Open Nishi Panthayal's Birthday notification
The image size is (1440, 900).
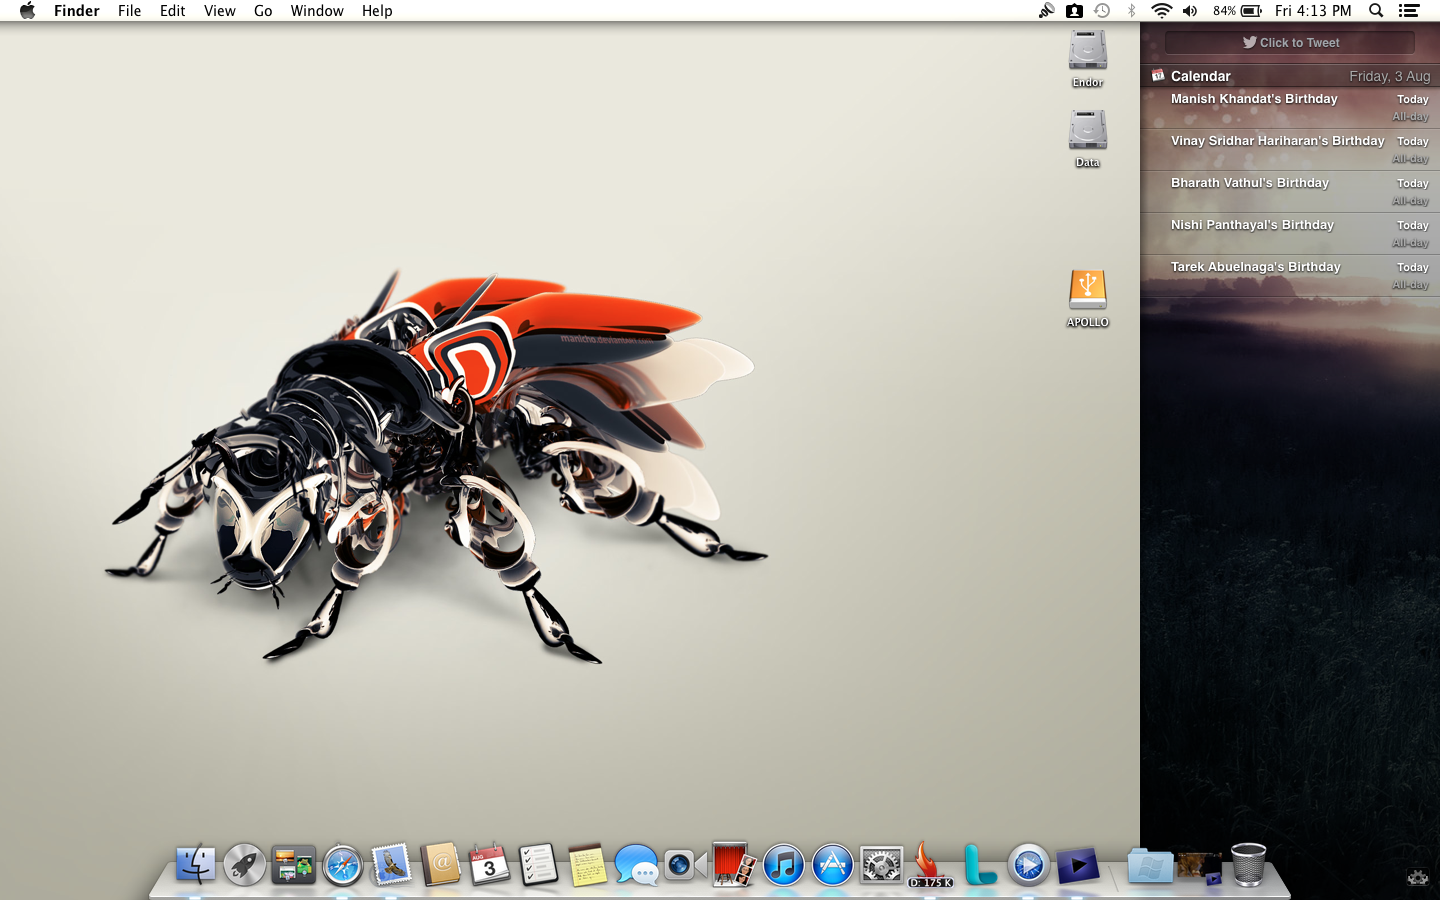click(x=1290, y=234)
